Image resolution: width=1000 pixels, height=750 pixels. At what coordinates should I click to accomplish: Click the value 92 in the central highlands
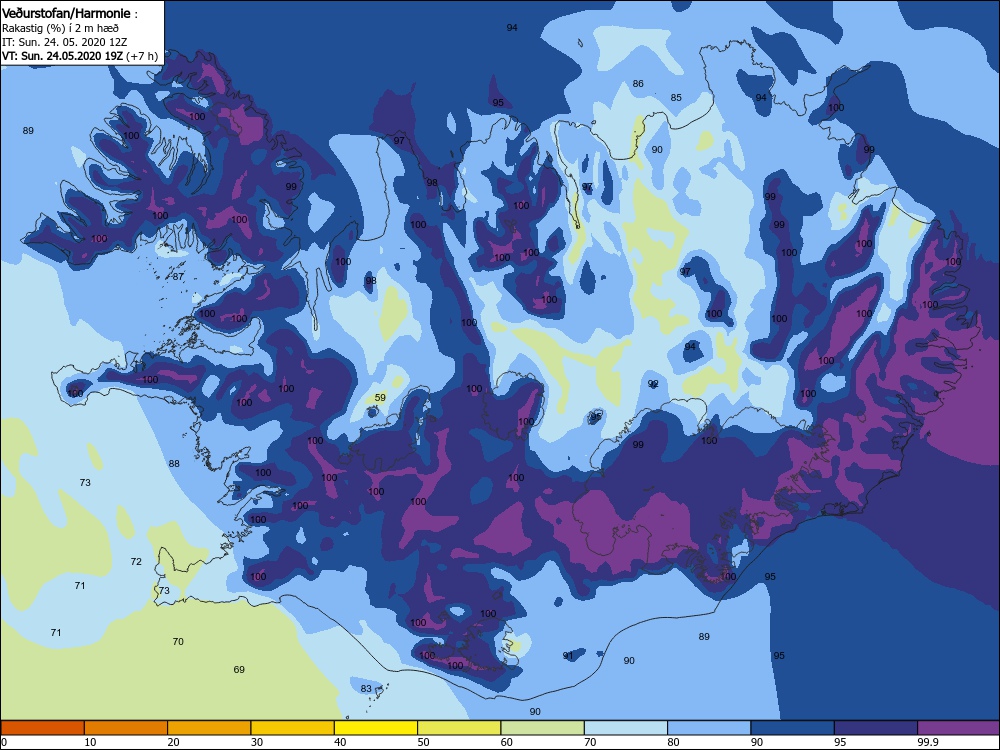click(653, 383)
